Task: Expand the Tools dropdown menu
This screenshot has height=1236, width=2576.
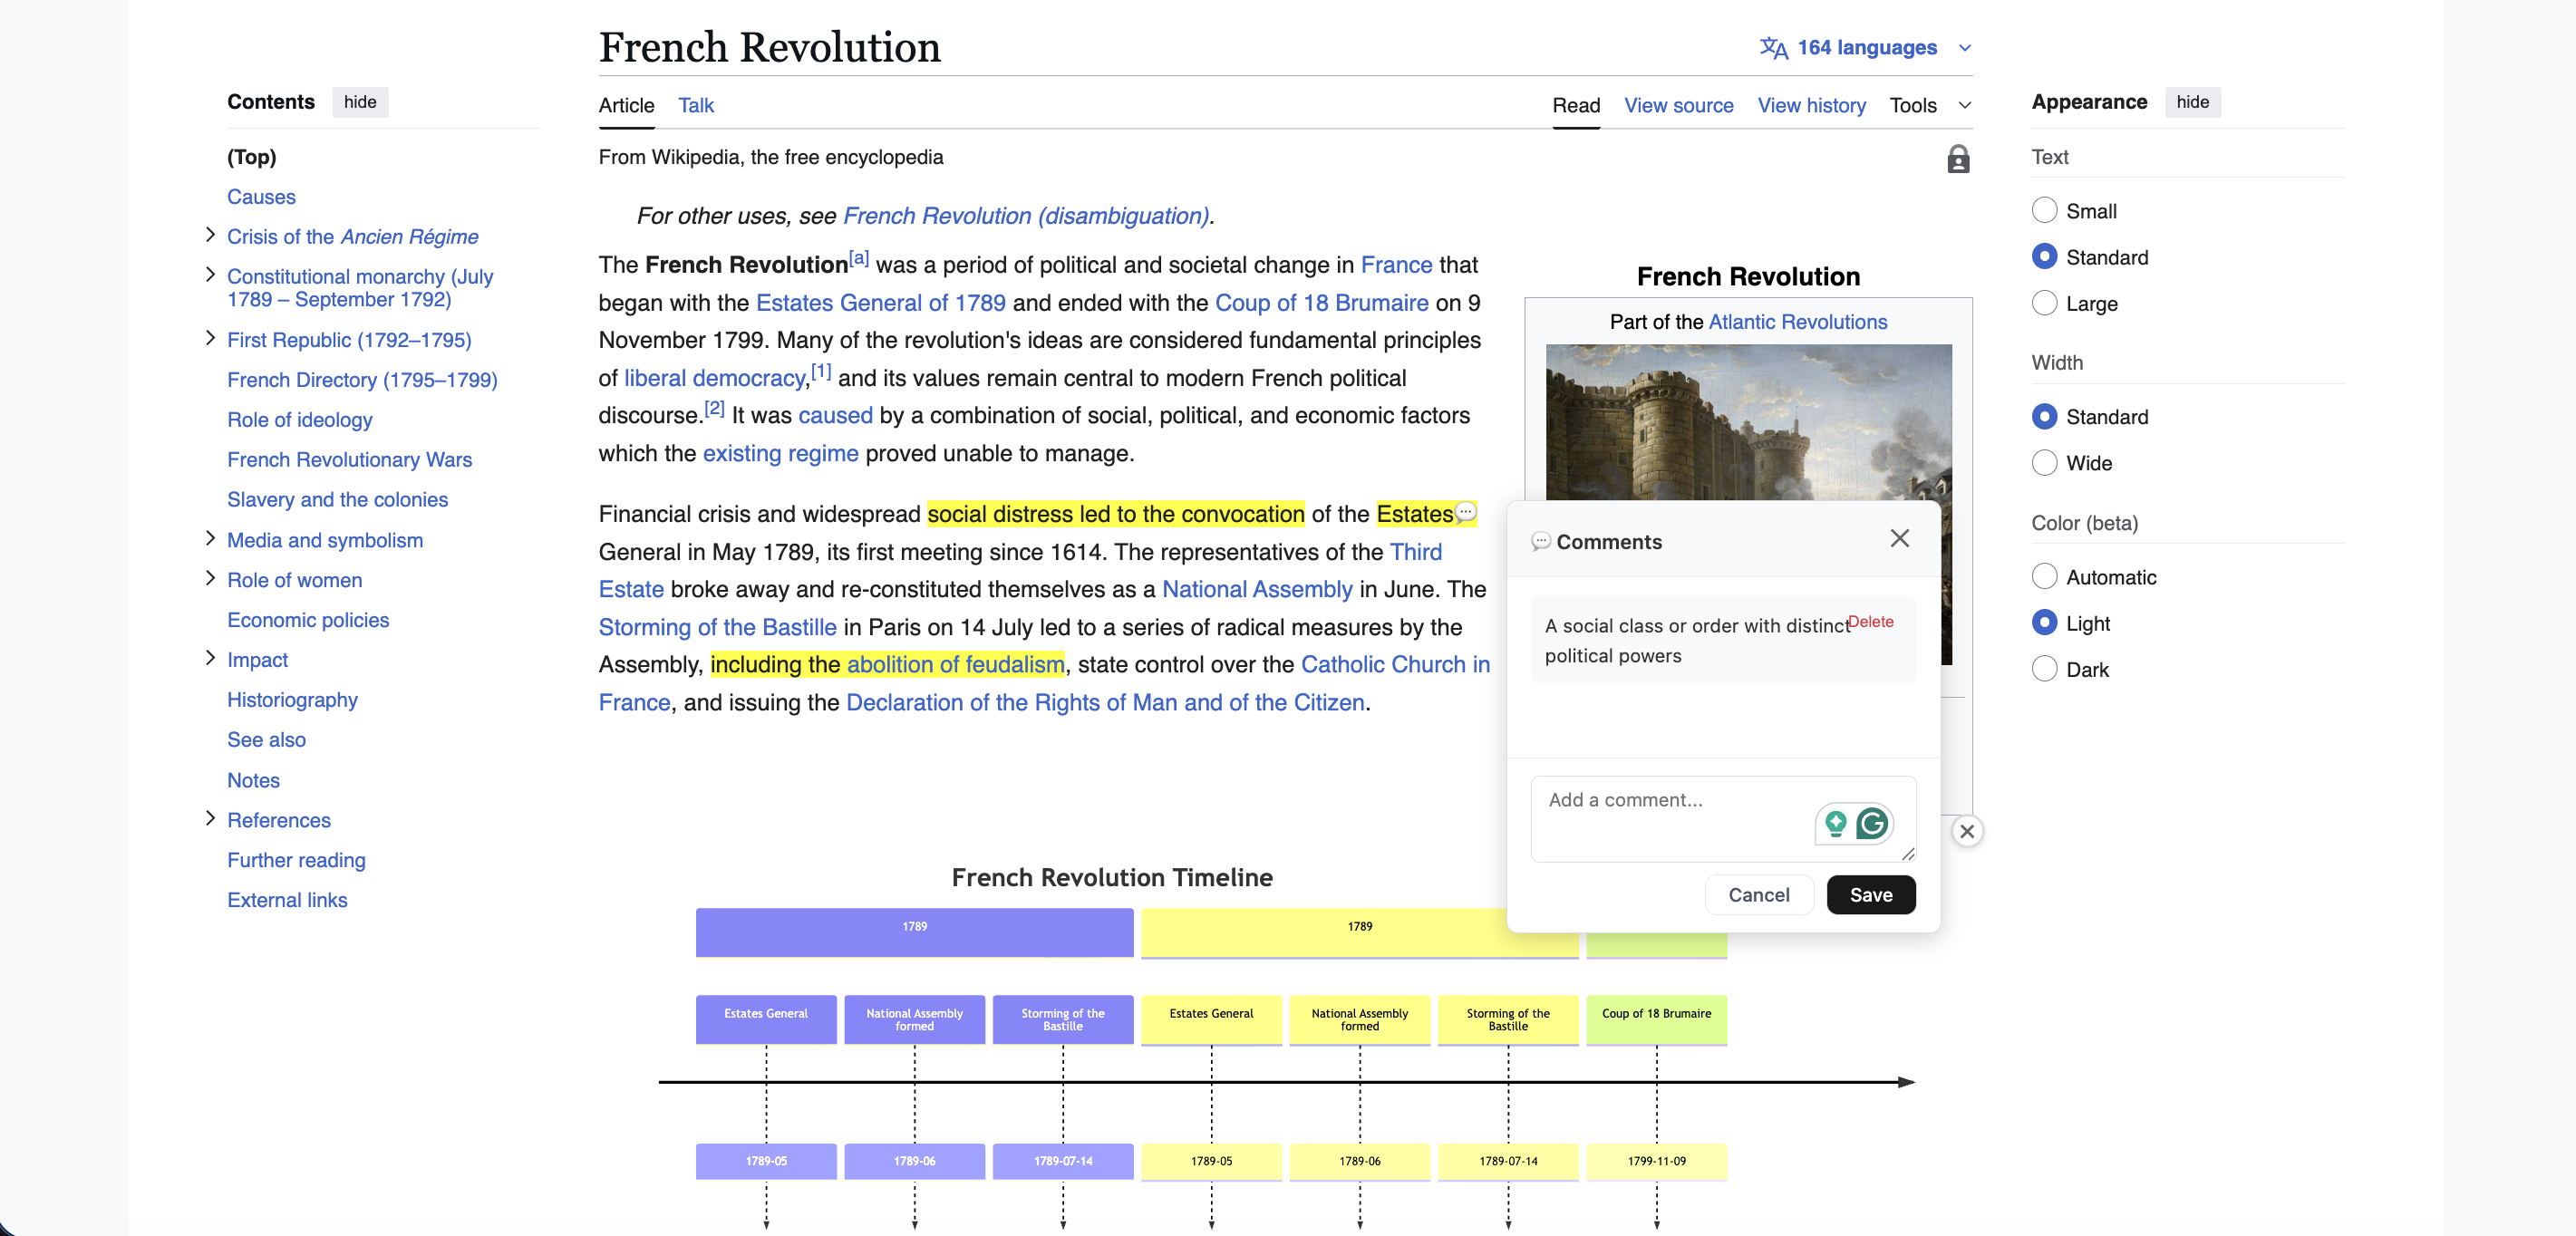Action: (1929, 105)
